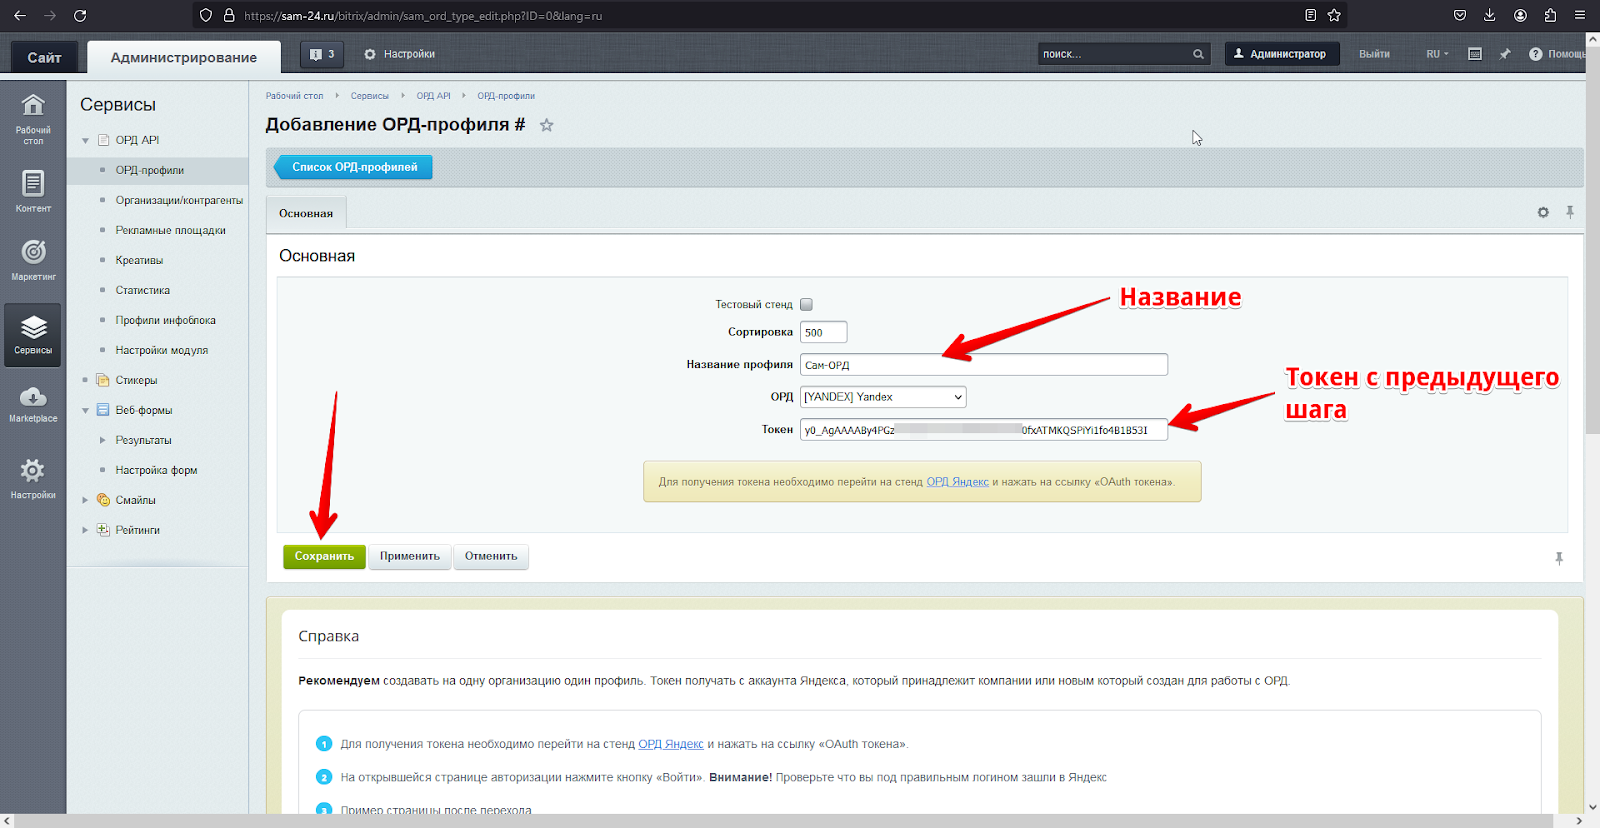Pin the admin top panel
Image resolution: width=1600 pixels, height=828 pixels.
pos(1505,54)
